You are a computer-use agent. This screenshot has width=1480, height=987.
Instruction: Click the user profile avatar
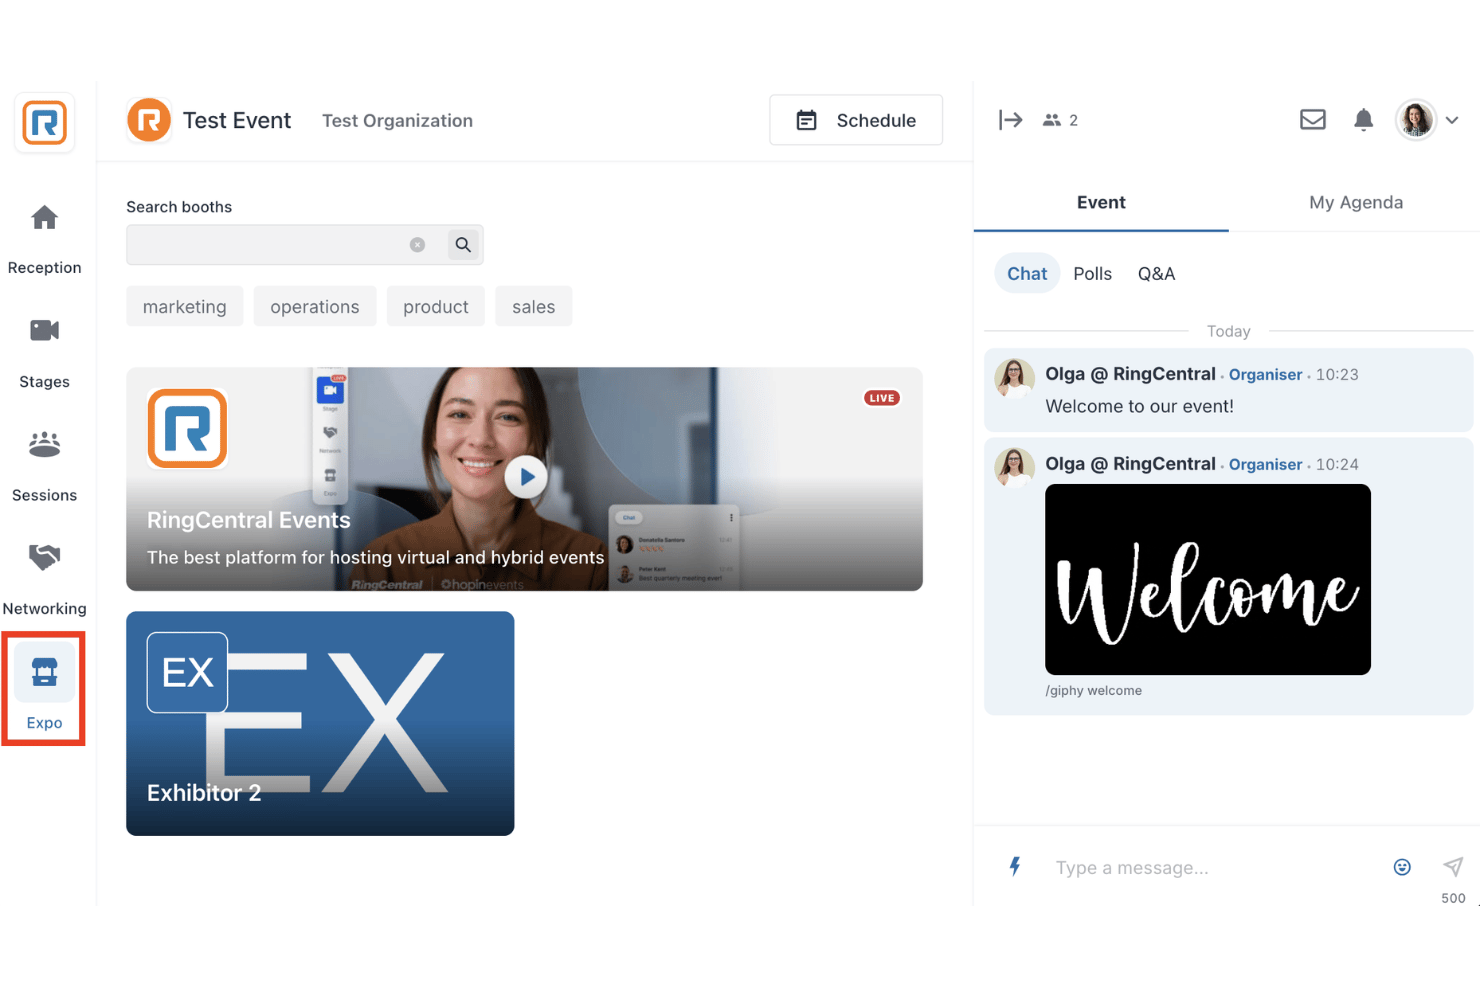point(1416,120)
